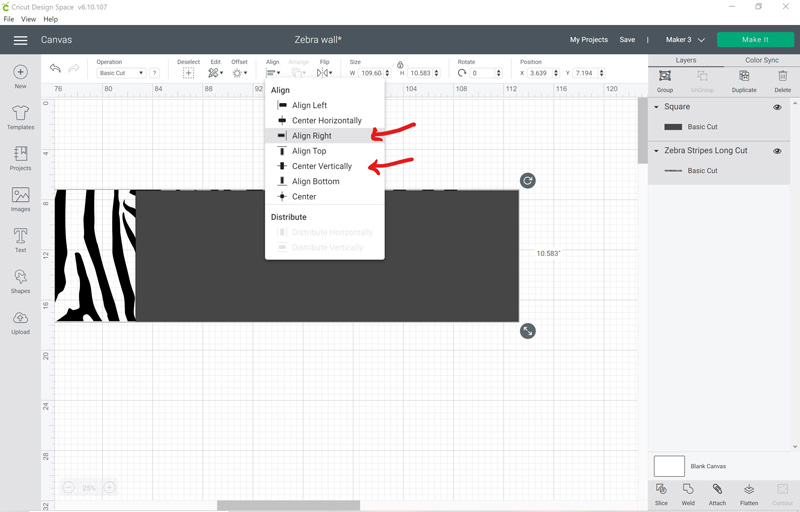Open the Offset tool
The width and height of the screenshot is (800, 512).
[x=239, y=73]
